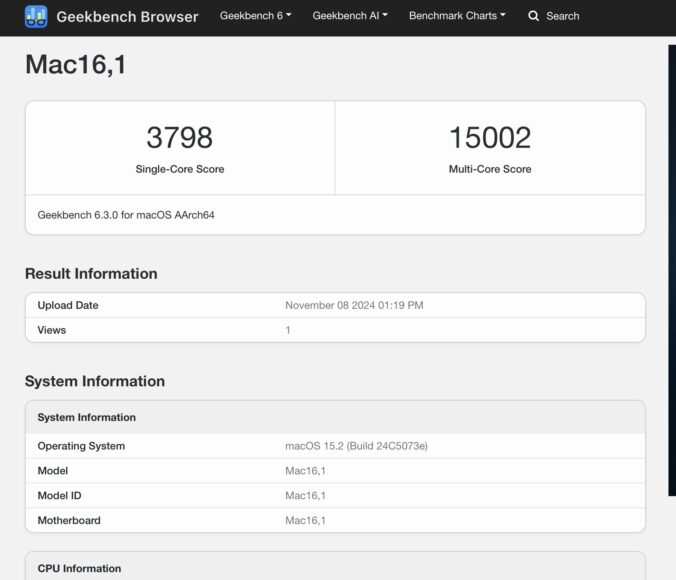
Task: Click the Multi-Core Score label
Action: 490,169
